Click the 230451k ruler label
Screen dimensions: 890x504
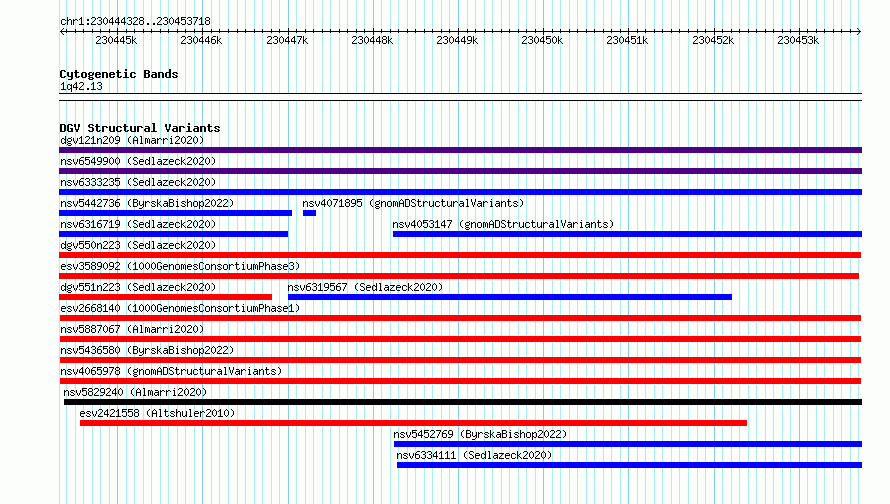[x=627, y=40]
